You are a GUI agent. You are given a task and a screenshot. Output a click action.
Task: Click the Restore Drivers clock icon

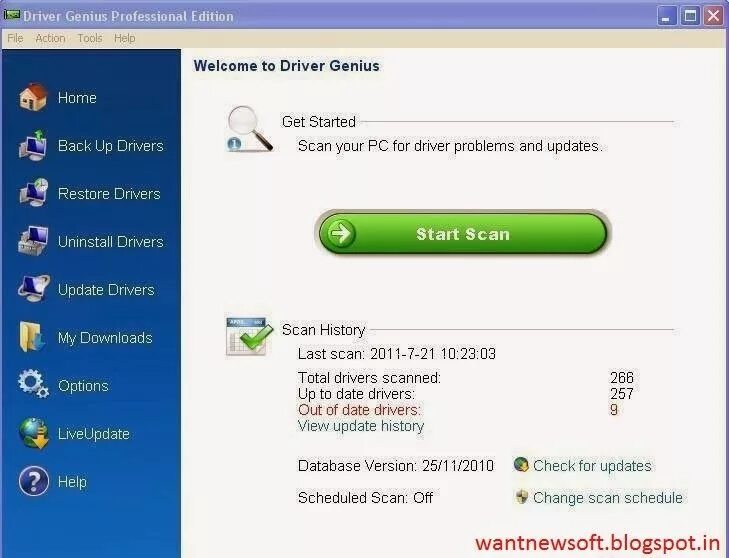33,193
